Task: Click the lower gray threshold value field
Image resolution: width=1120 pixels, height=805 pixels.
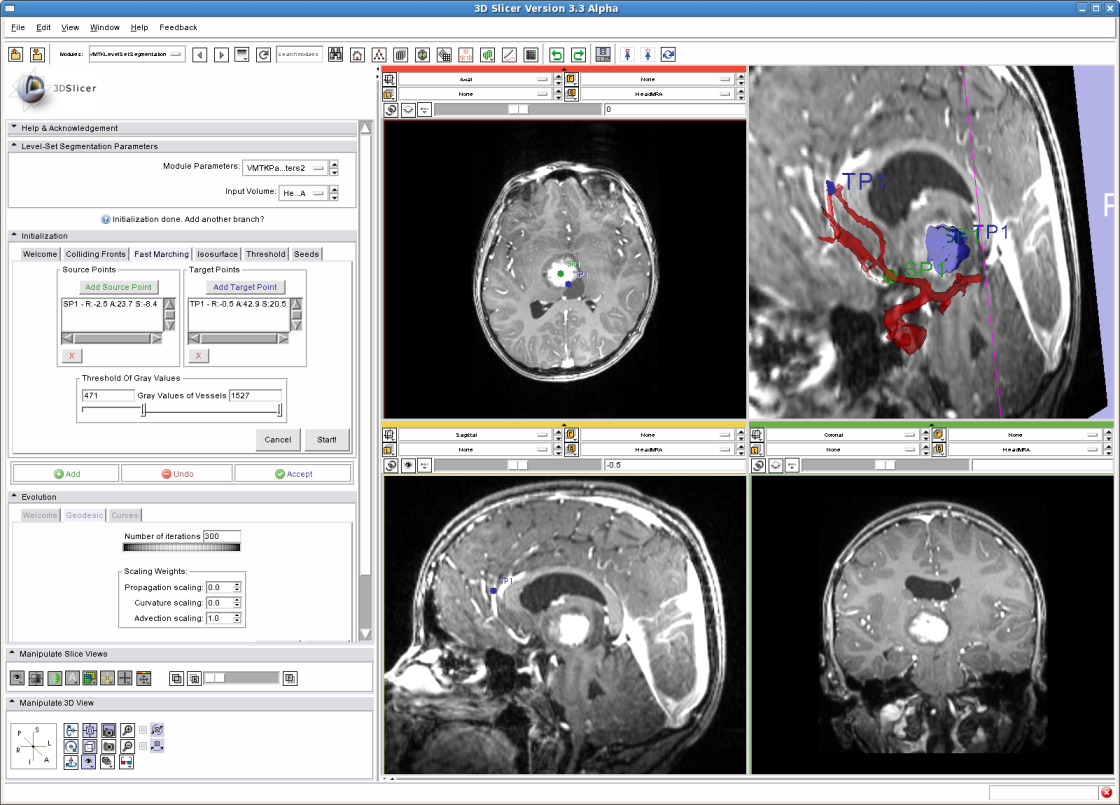Action: tap(108, 396)
